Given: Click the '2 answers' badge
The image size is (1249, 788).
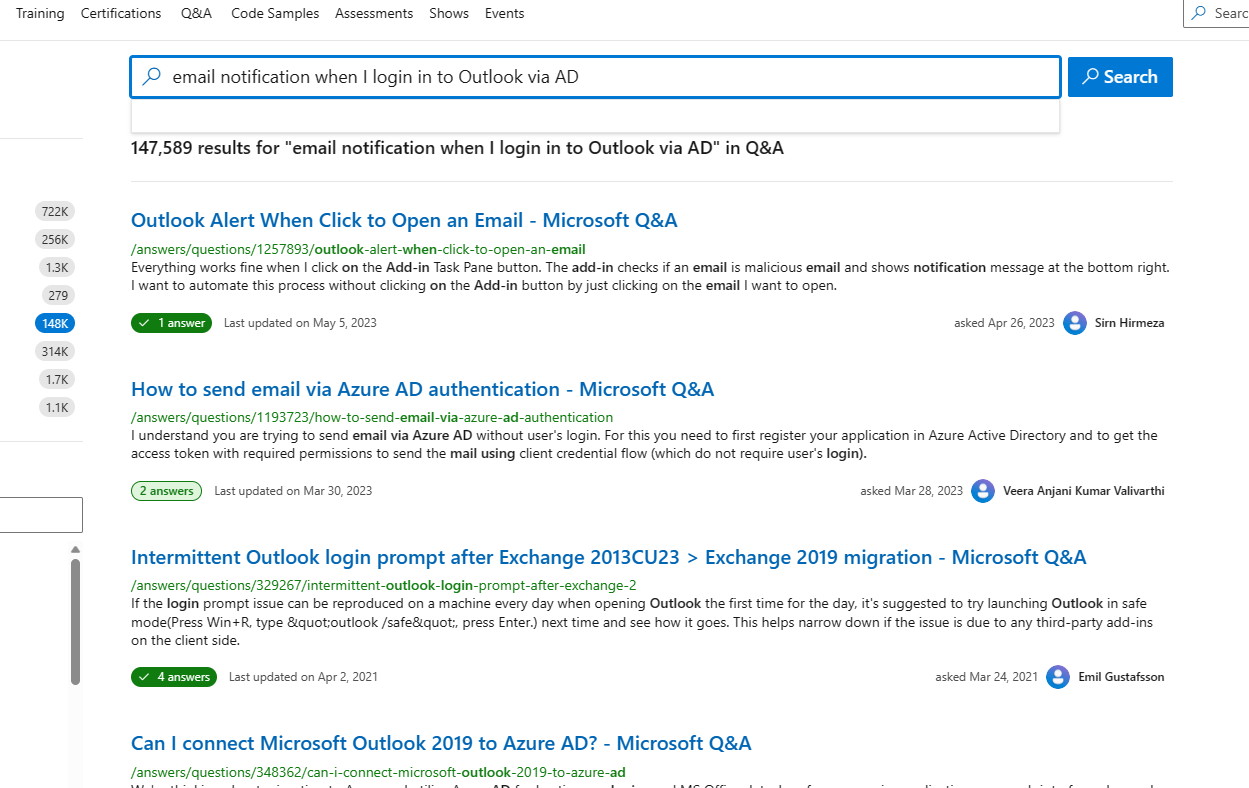Looking at the screenshot, I should coord(166,491).
